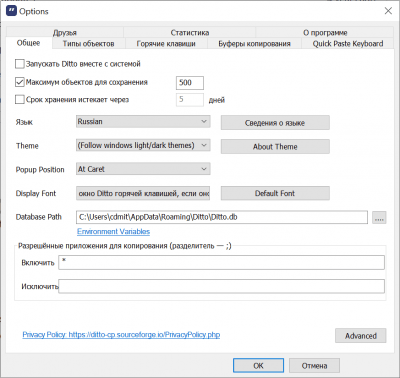Enable 'Запускать Ditto вместе с системой' checkbox

20,64
